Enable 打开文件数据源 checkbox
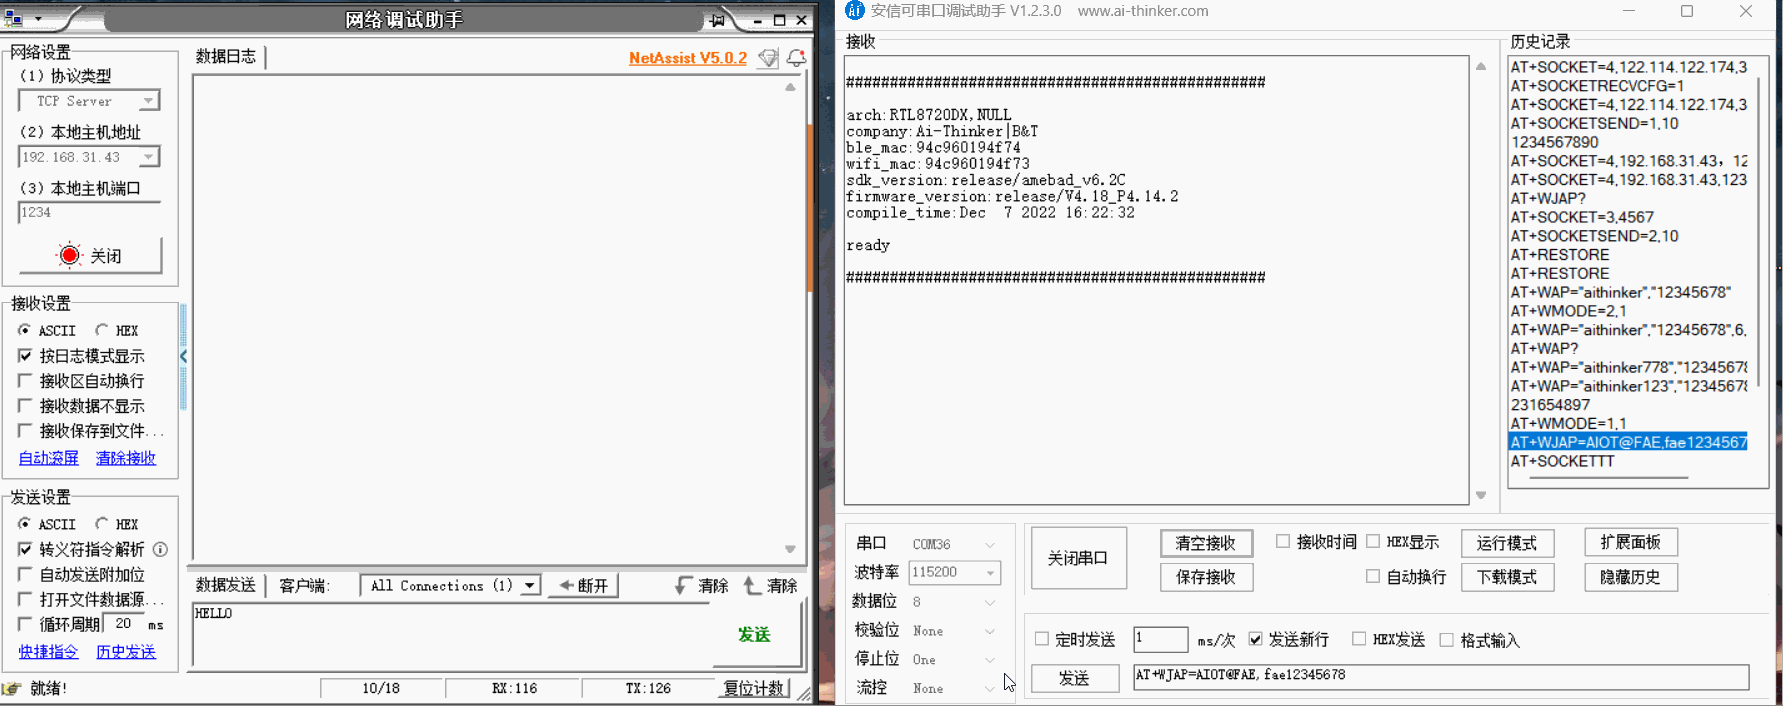This screenshot has width=1783, height=706. point(25,599)
